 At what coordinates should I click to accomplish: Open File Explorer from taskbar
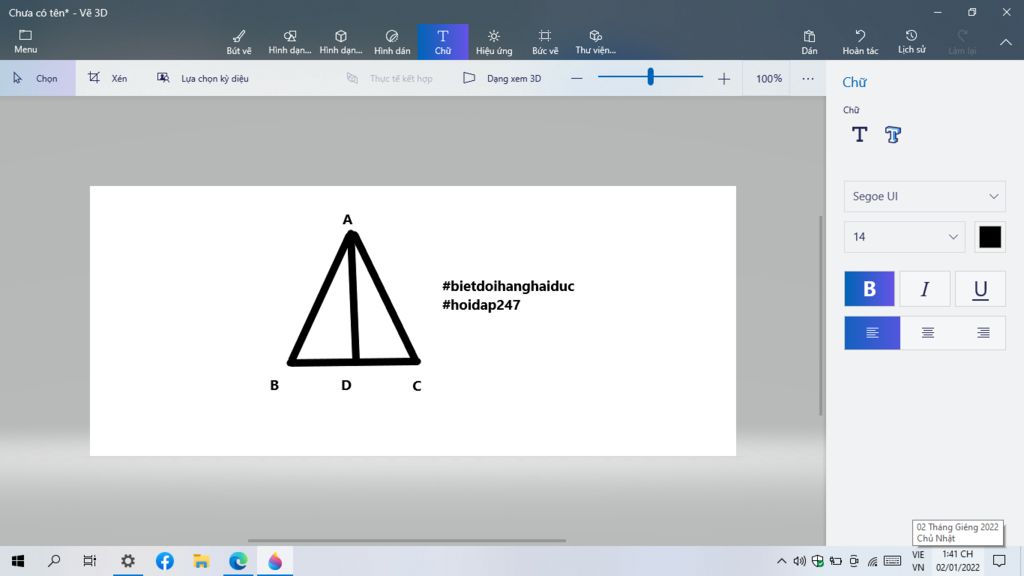coord(201,561)
